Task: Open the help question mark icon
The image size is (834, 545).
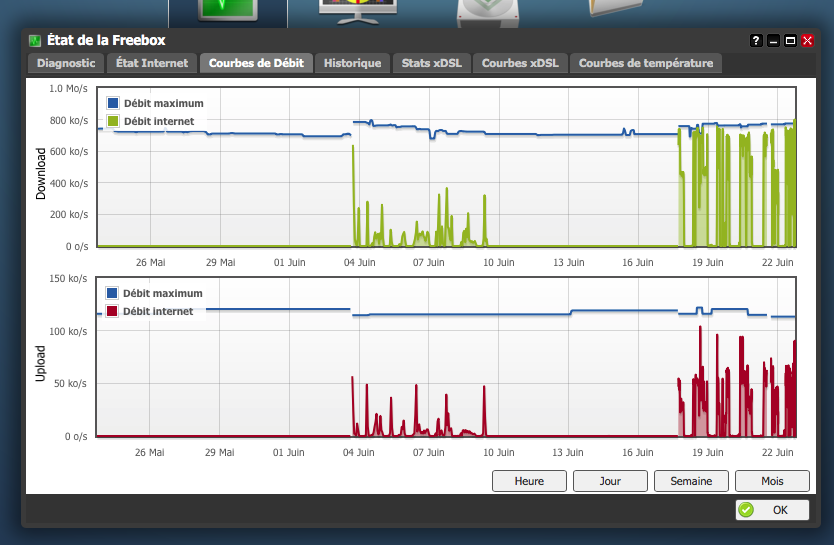Action: [756, 40]
